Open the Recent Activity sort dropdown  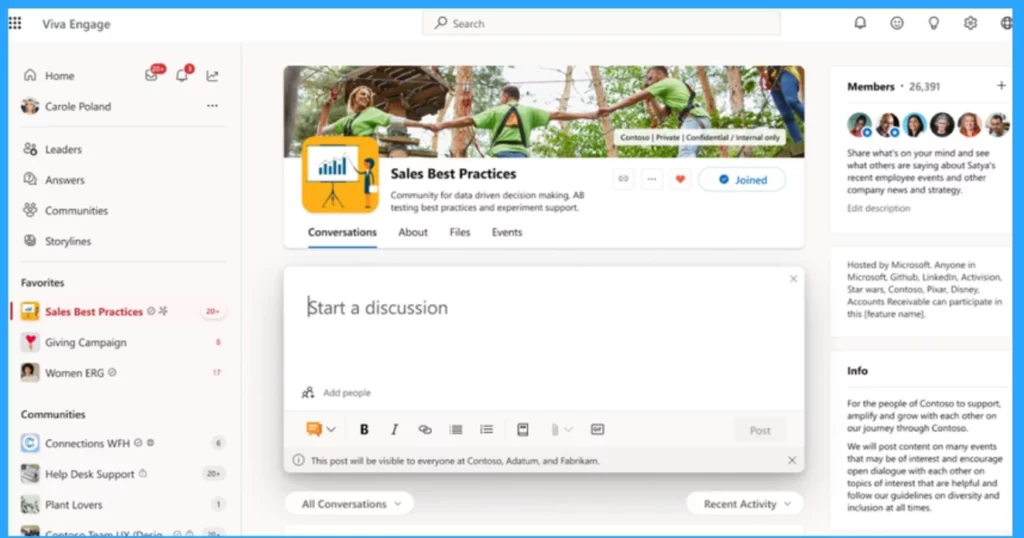coord(746,504)
